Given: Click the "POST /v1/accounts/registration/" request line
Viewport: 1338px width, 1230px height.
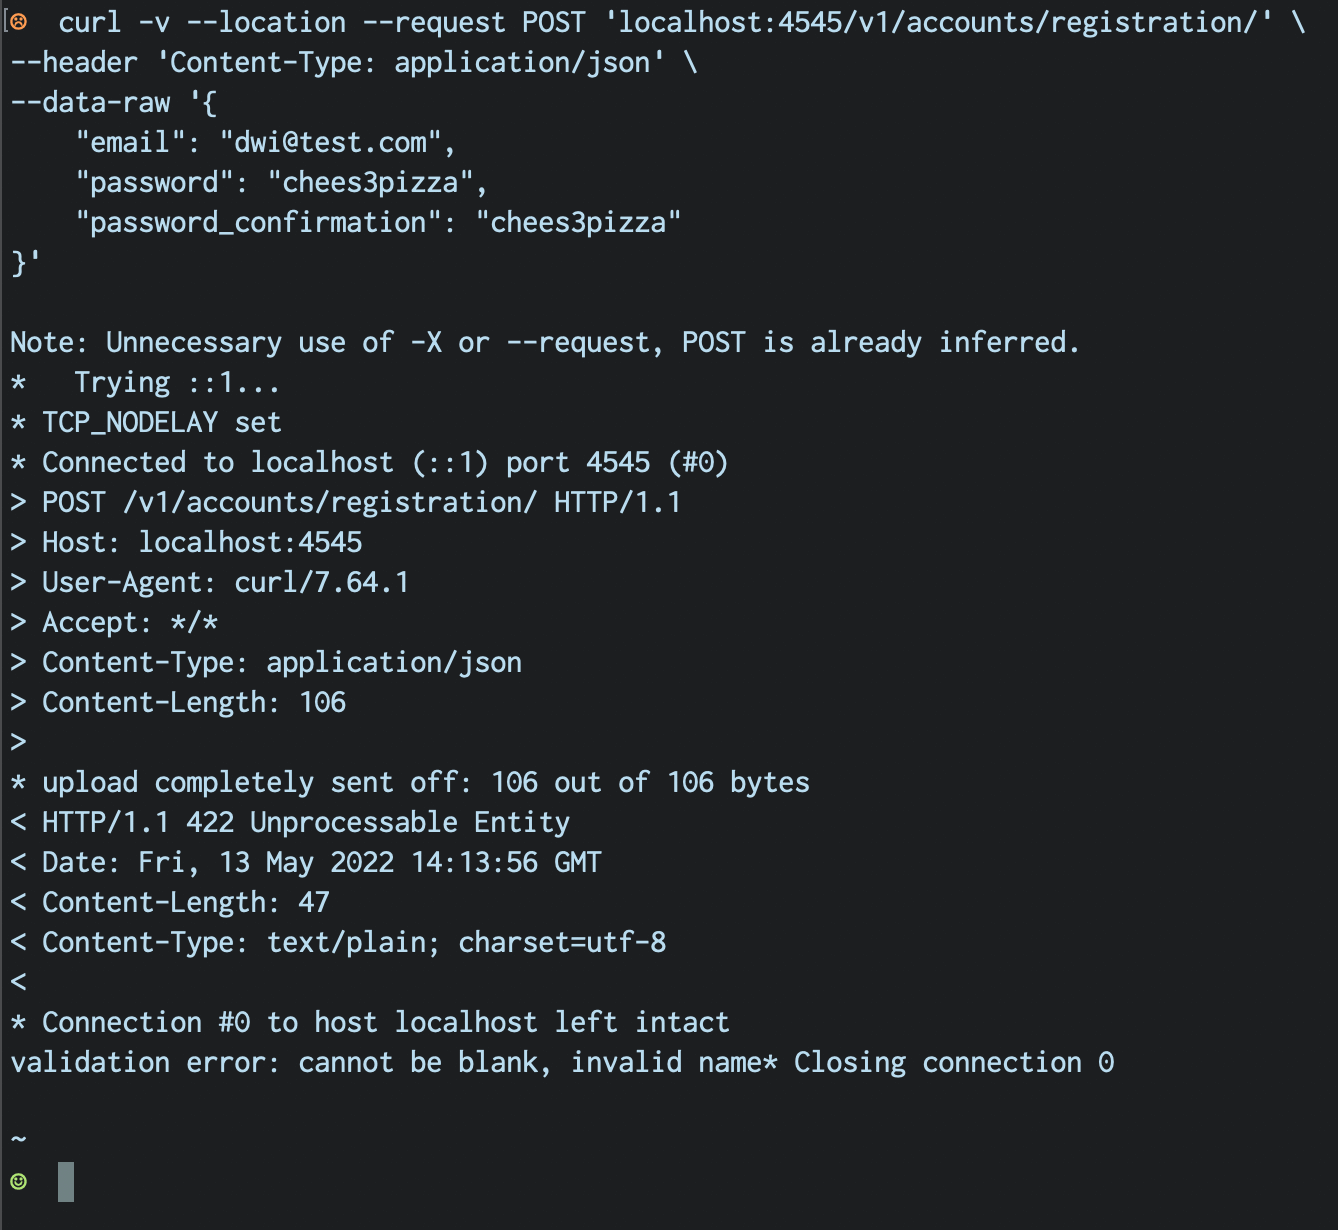Looking at the screenshot, I should click(289, 502).
